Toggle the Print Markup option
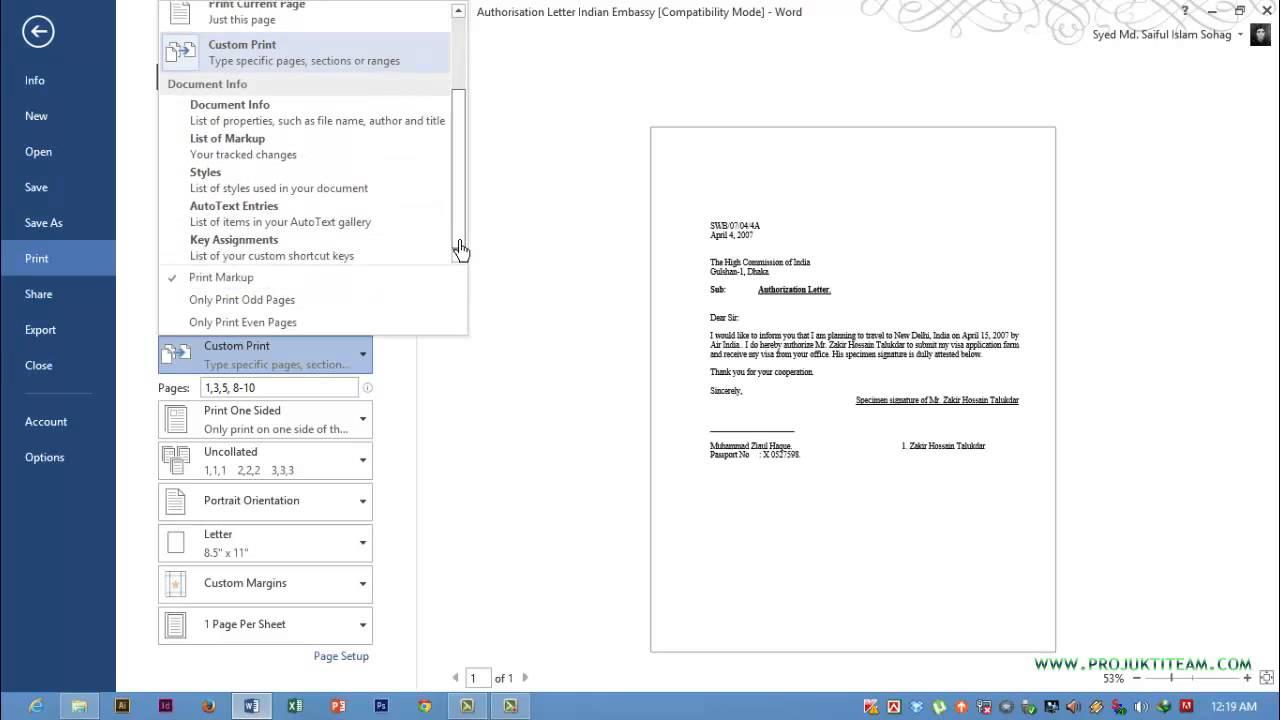1280x720 pixels. point(220,277)
